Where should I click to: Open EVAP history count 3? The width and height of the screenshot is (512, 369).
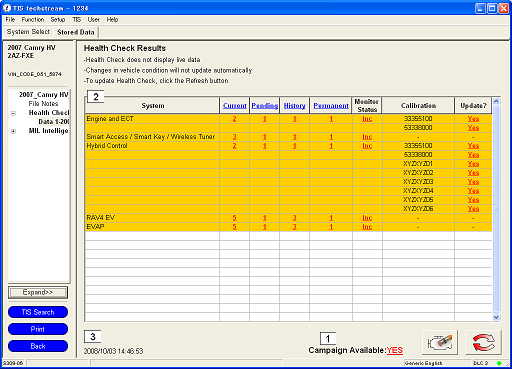click(x=294, y=227)
